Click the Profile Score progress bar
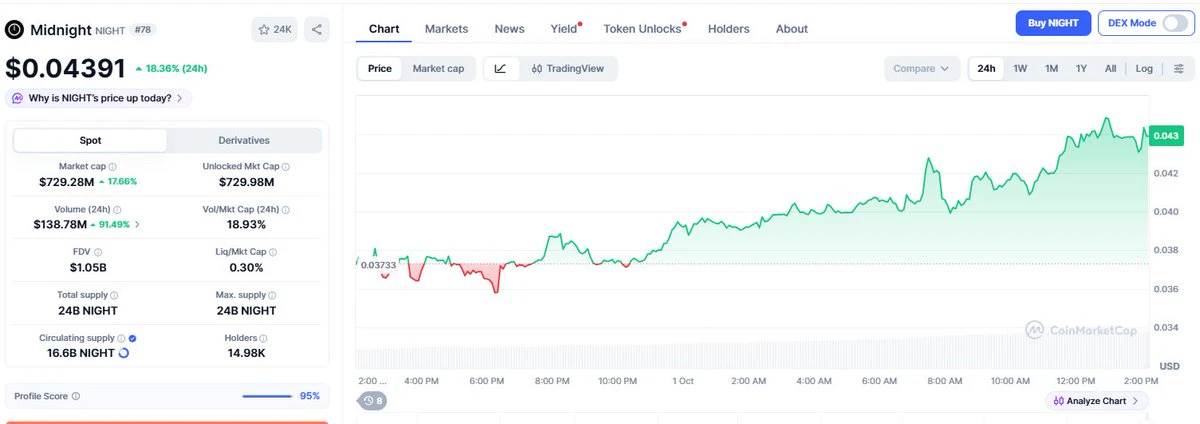 266,397
